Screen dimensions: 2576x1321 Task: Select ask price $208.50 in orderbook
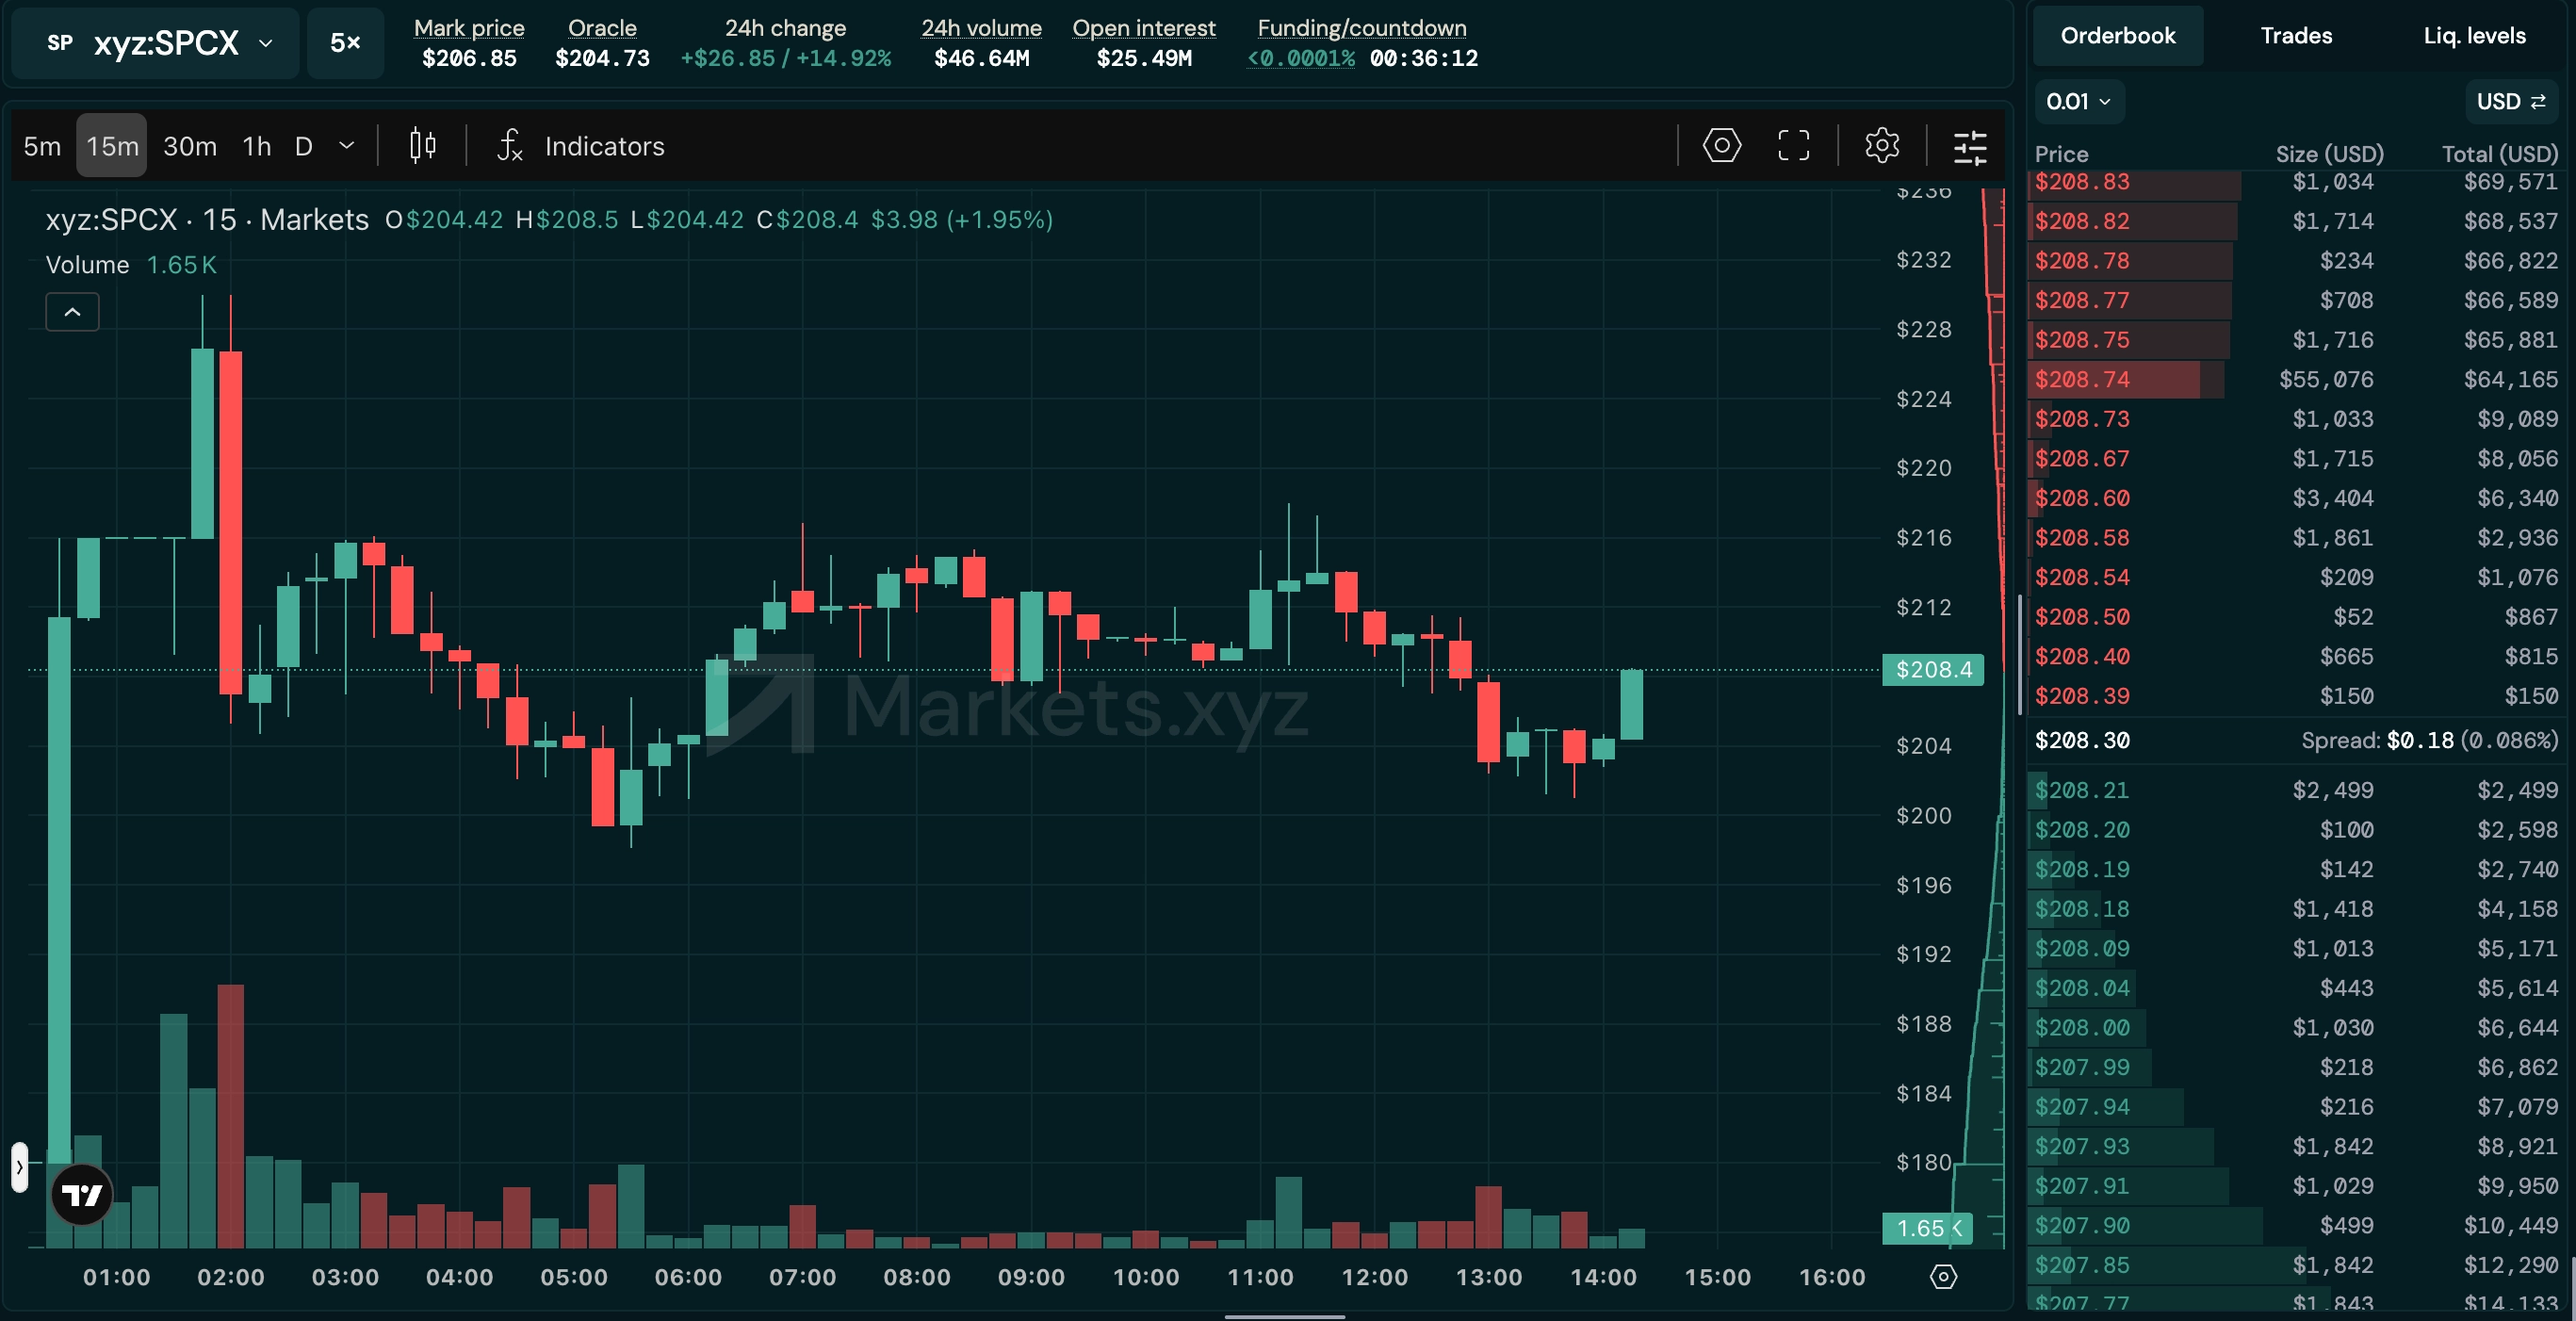tap(2082, 617)
